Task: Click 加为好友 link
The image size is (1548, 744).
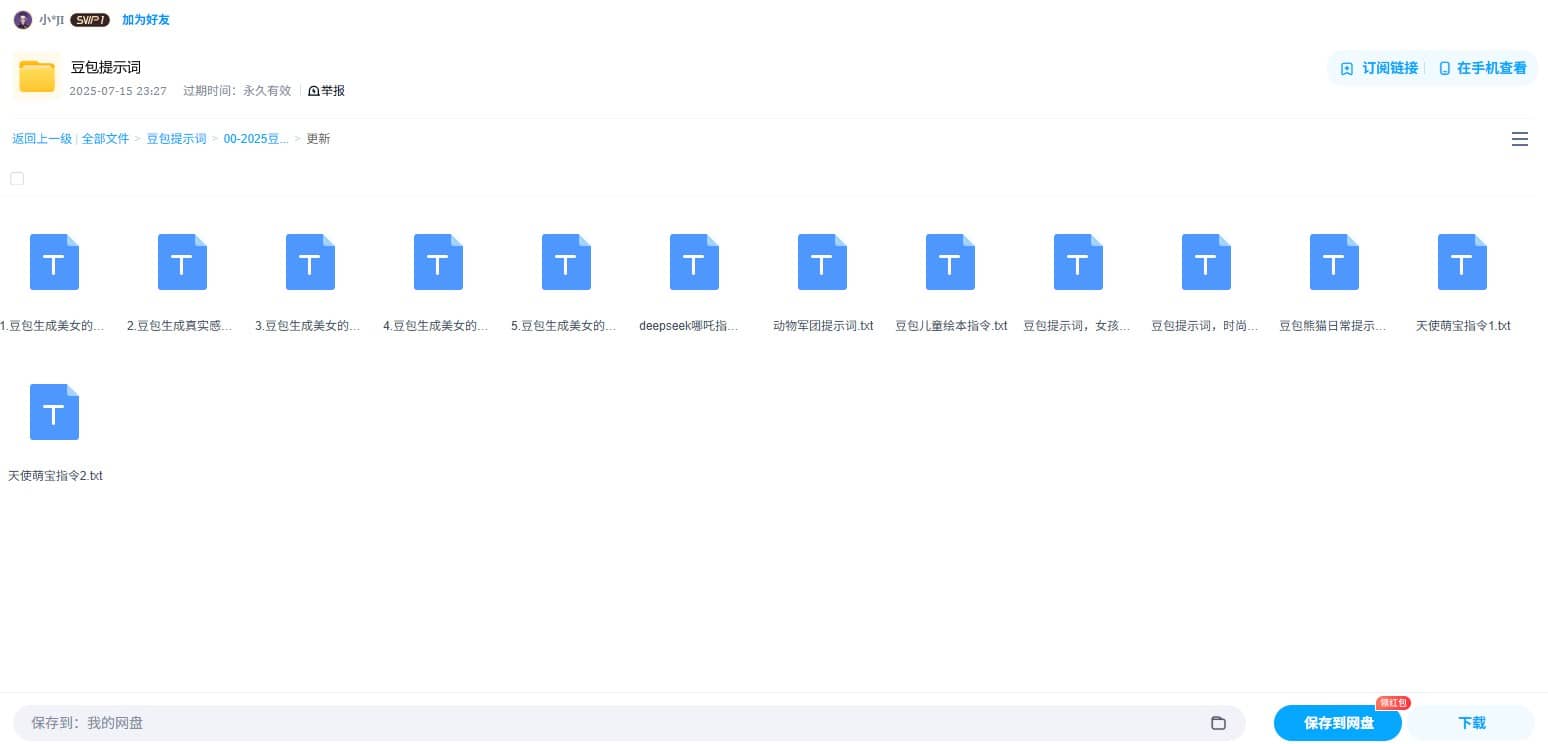Action: [x=145, y=20]
